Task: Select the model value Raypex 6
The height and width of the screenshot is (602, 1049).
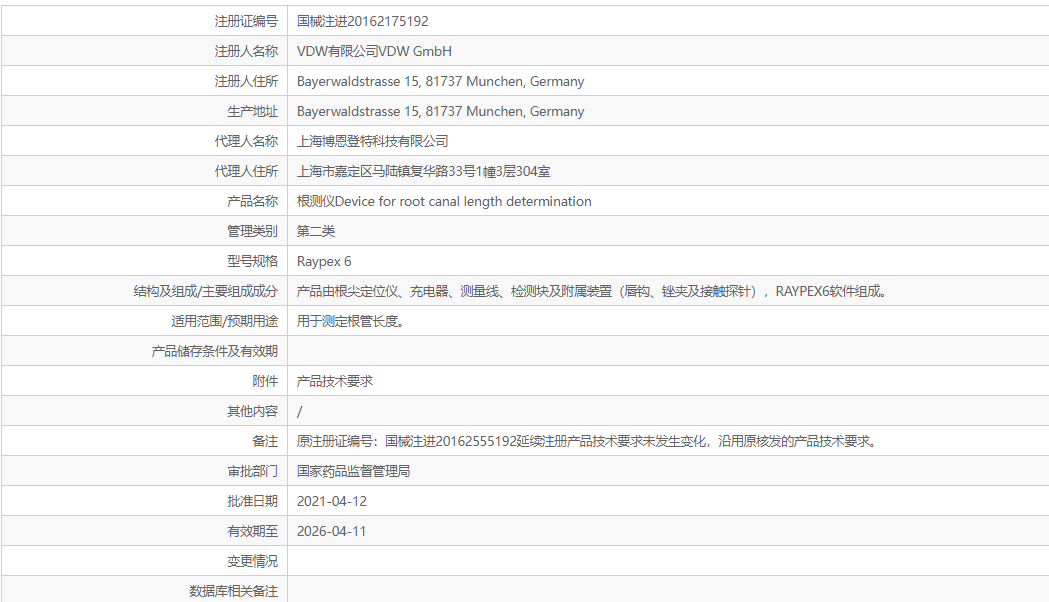Action: point(324,262)
